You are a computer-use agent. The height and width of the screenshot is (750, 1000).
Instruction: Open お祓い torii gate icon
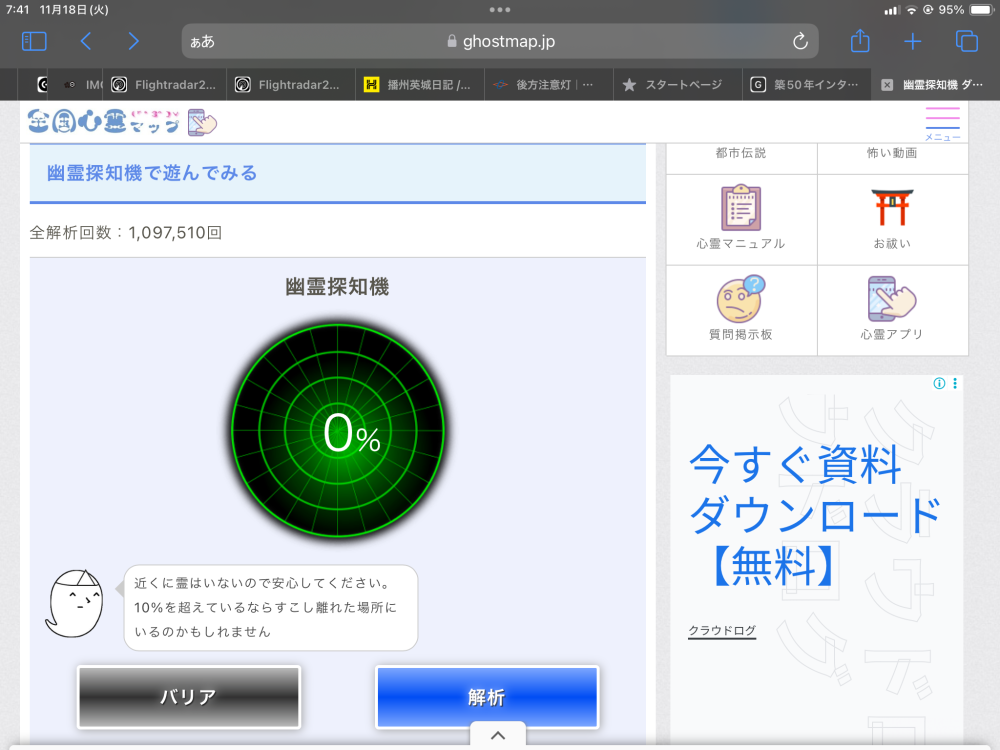tap(892, 208)
